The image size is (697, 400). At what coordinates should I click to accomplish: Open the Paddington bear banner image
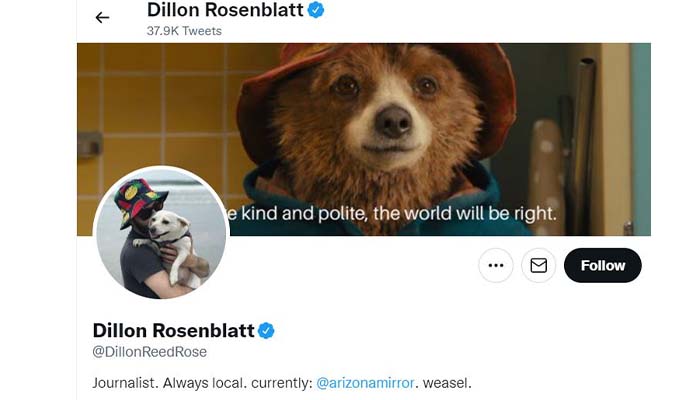click(364, 139)
